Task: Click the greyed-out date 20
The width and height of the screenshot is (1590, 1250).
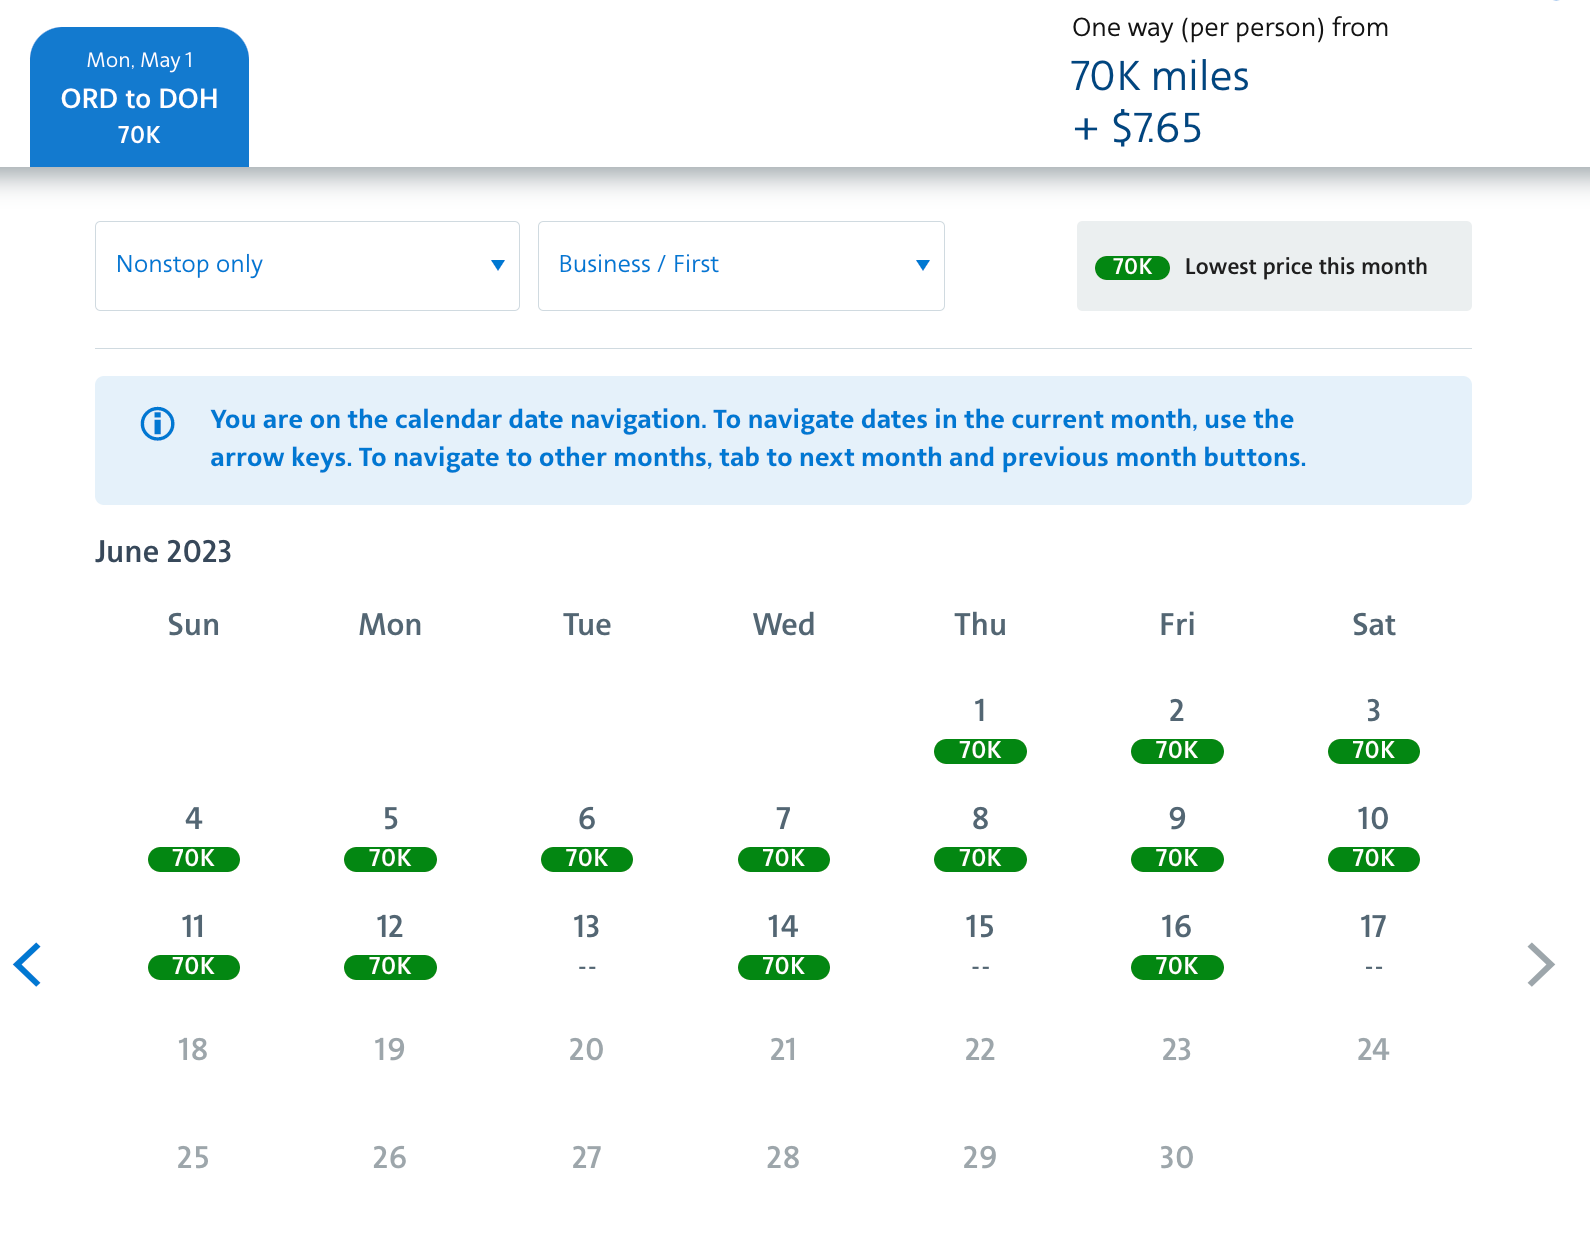Action: click(587, 1049)
